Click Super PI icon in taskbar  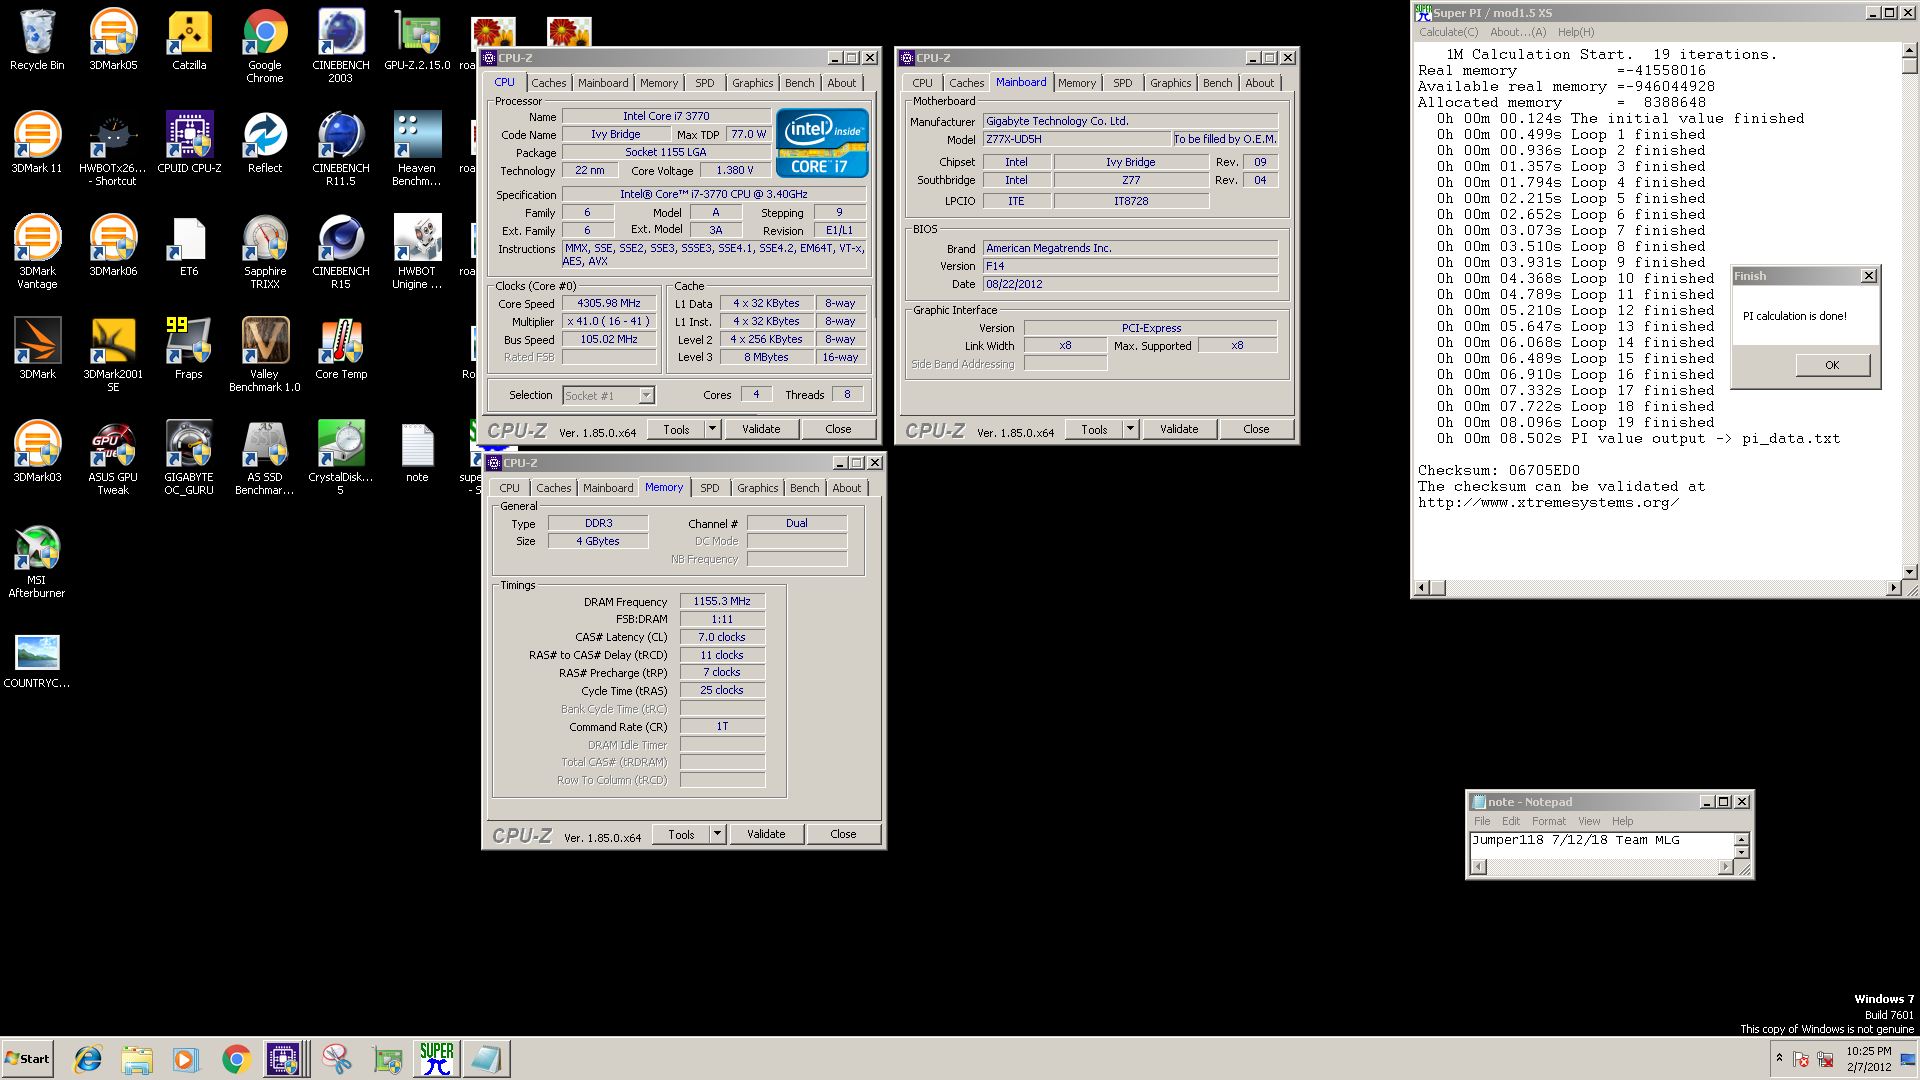(x=436, y=1058)
